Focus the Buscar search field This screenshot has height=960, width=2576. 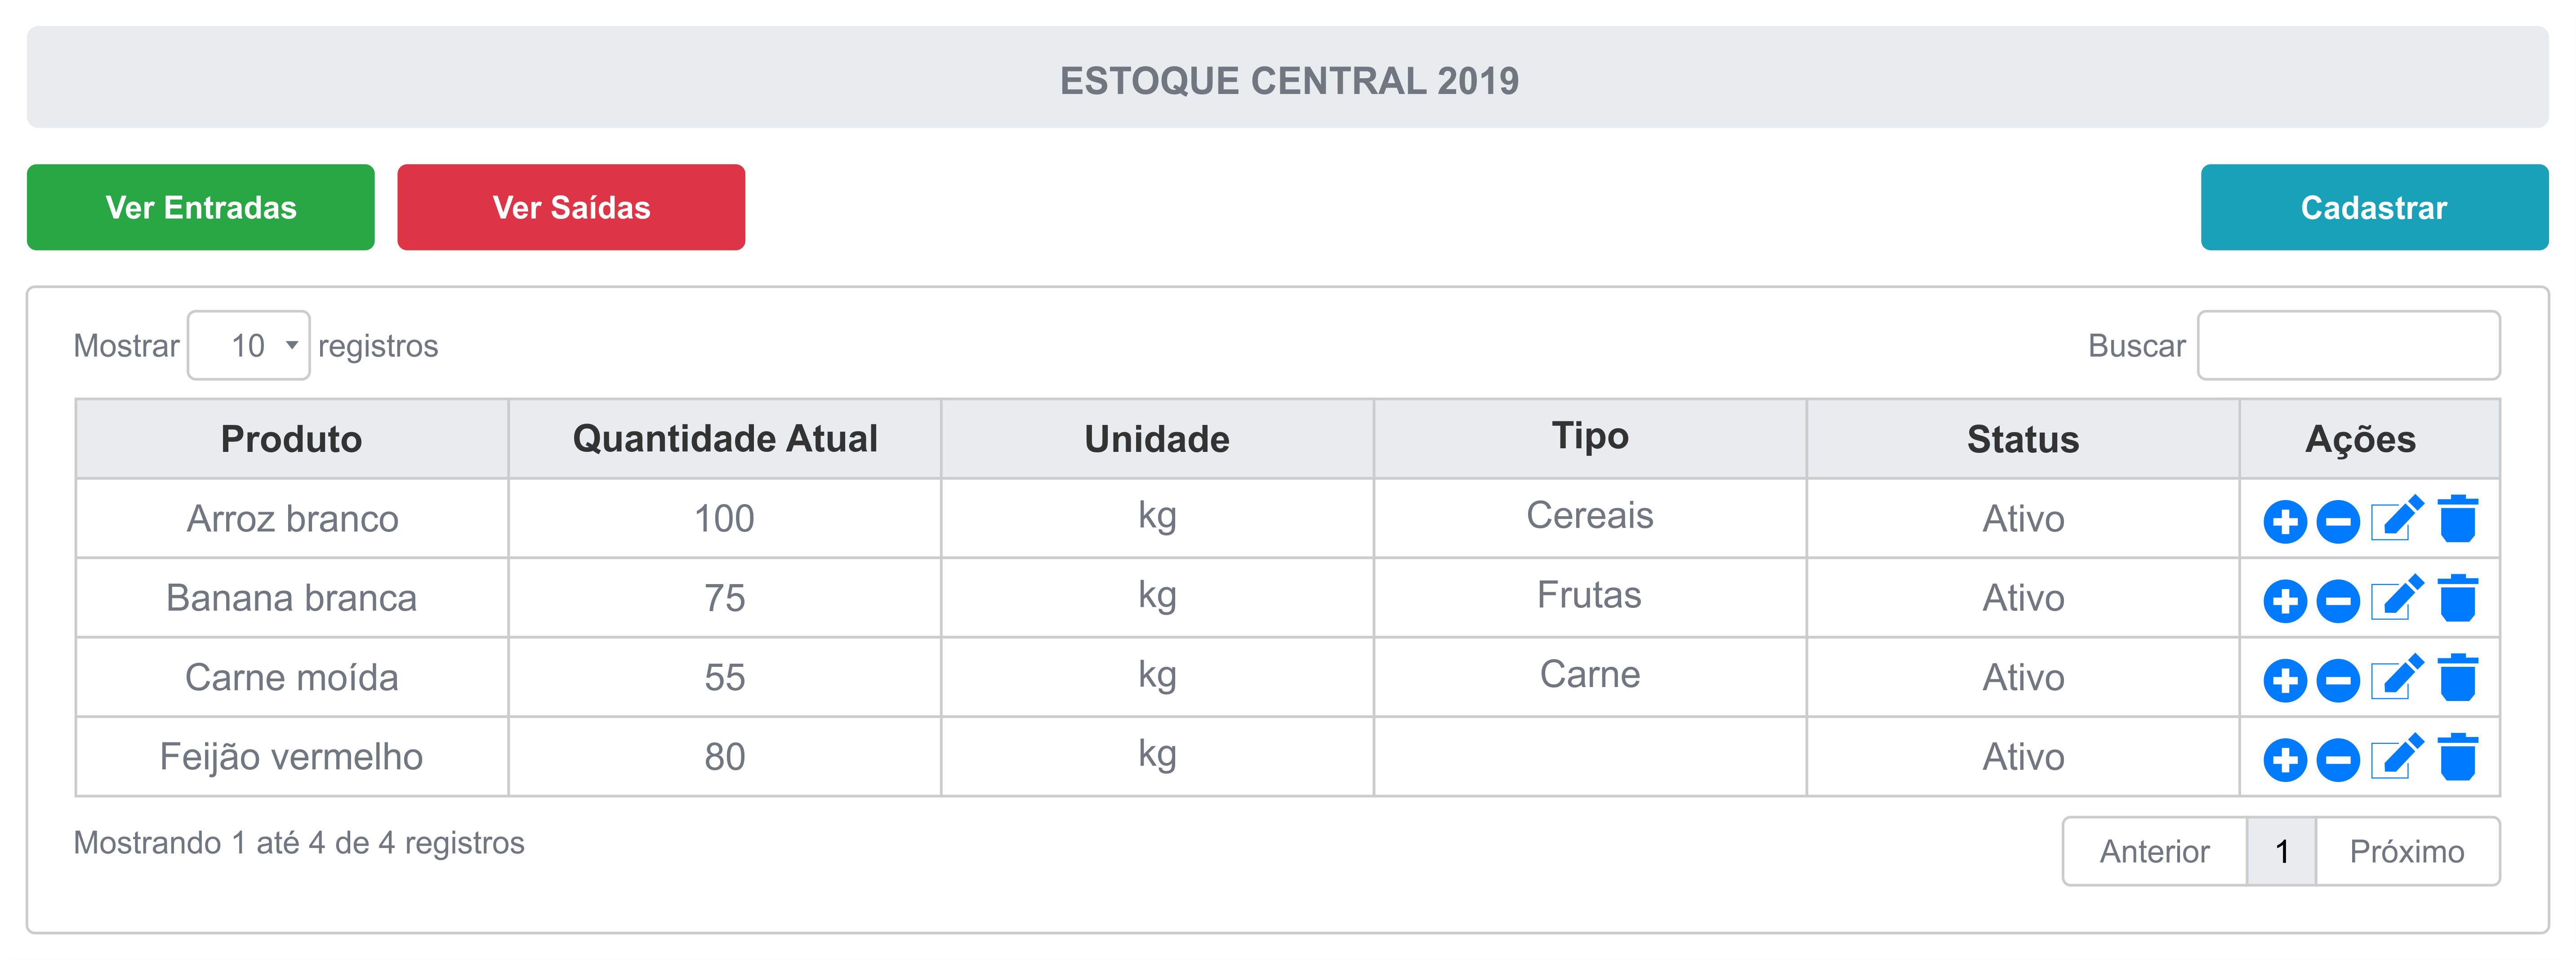click(2348, 345)
